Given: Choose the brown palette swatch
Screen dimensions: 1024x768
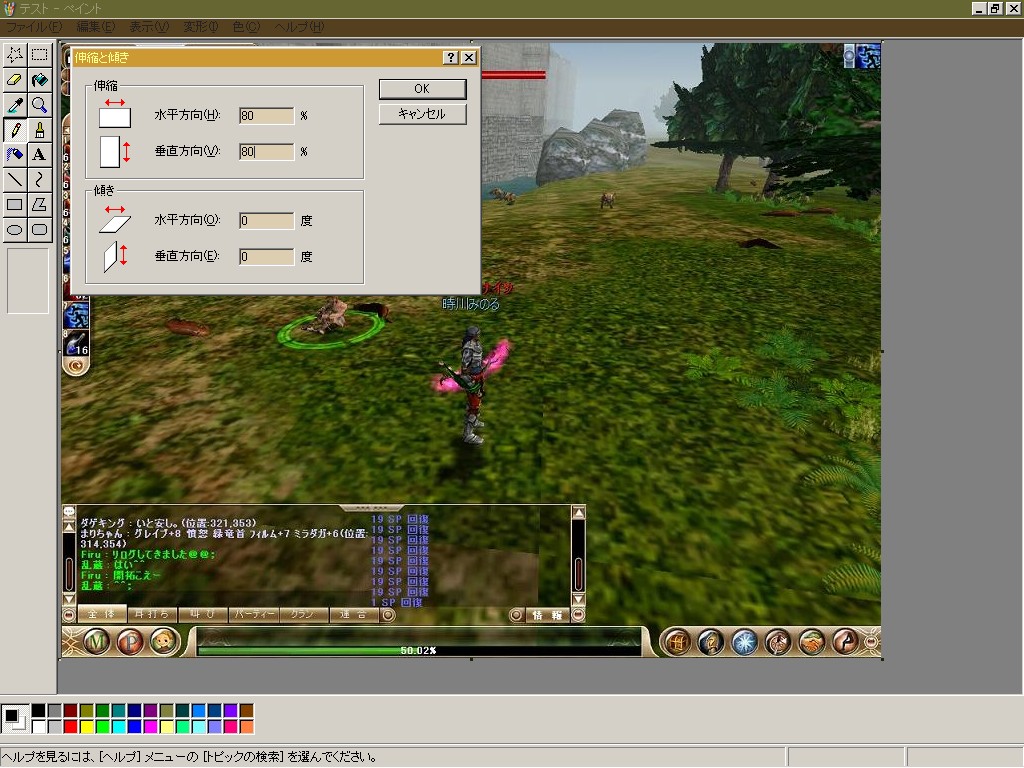Looking at the screenshot, I should click(247, 711).
